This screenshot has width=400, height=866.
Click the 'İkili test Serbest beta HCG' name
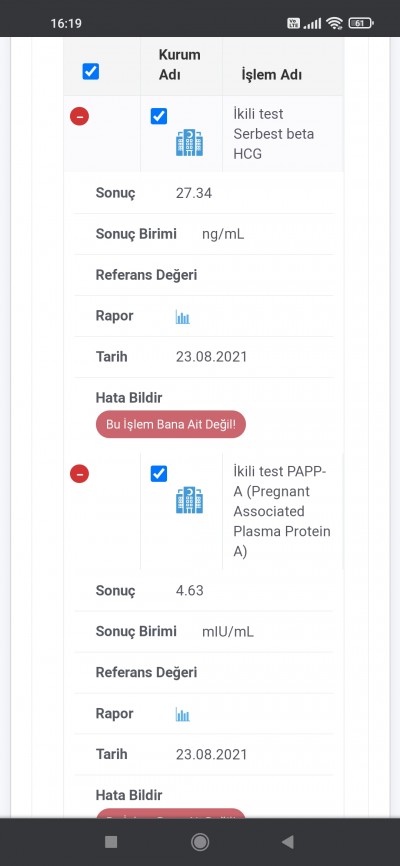pyautogui.click(x=273, y=134)
